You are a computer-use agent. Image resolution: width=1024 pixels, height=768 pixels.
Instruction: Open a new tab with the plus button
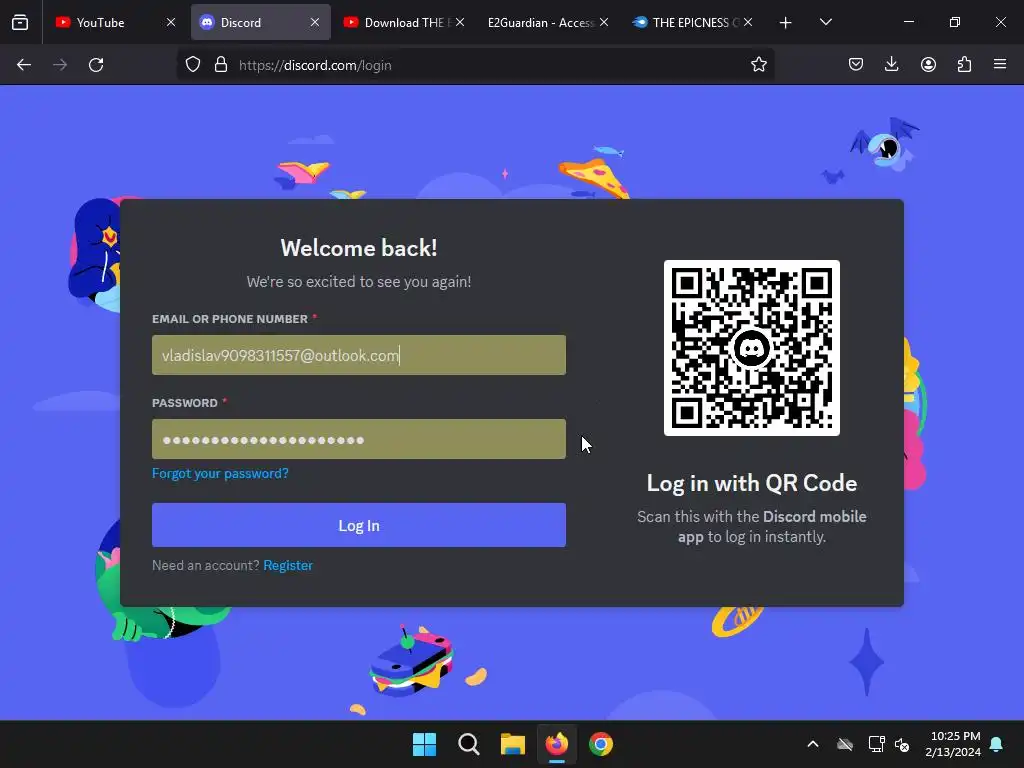[x=786, y=23]
